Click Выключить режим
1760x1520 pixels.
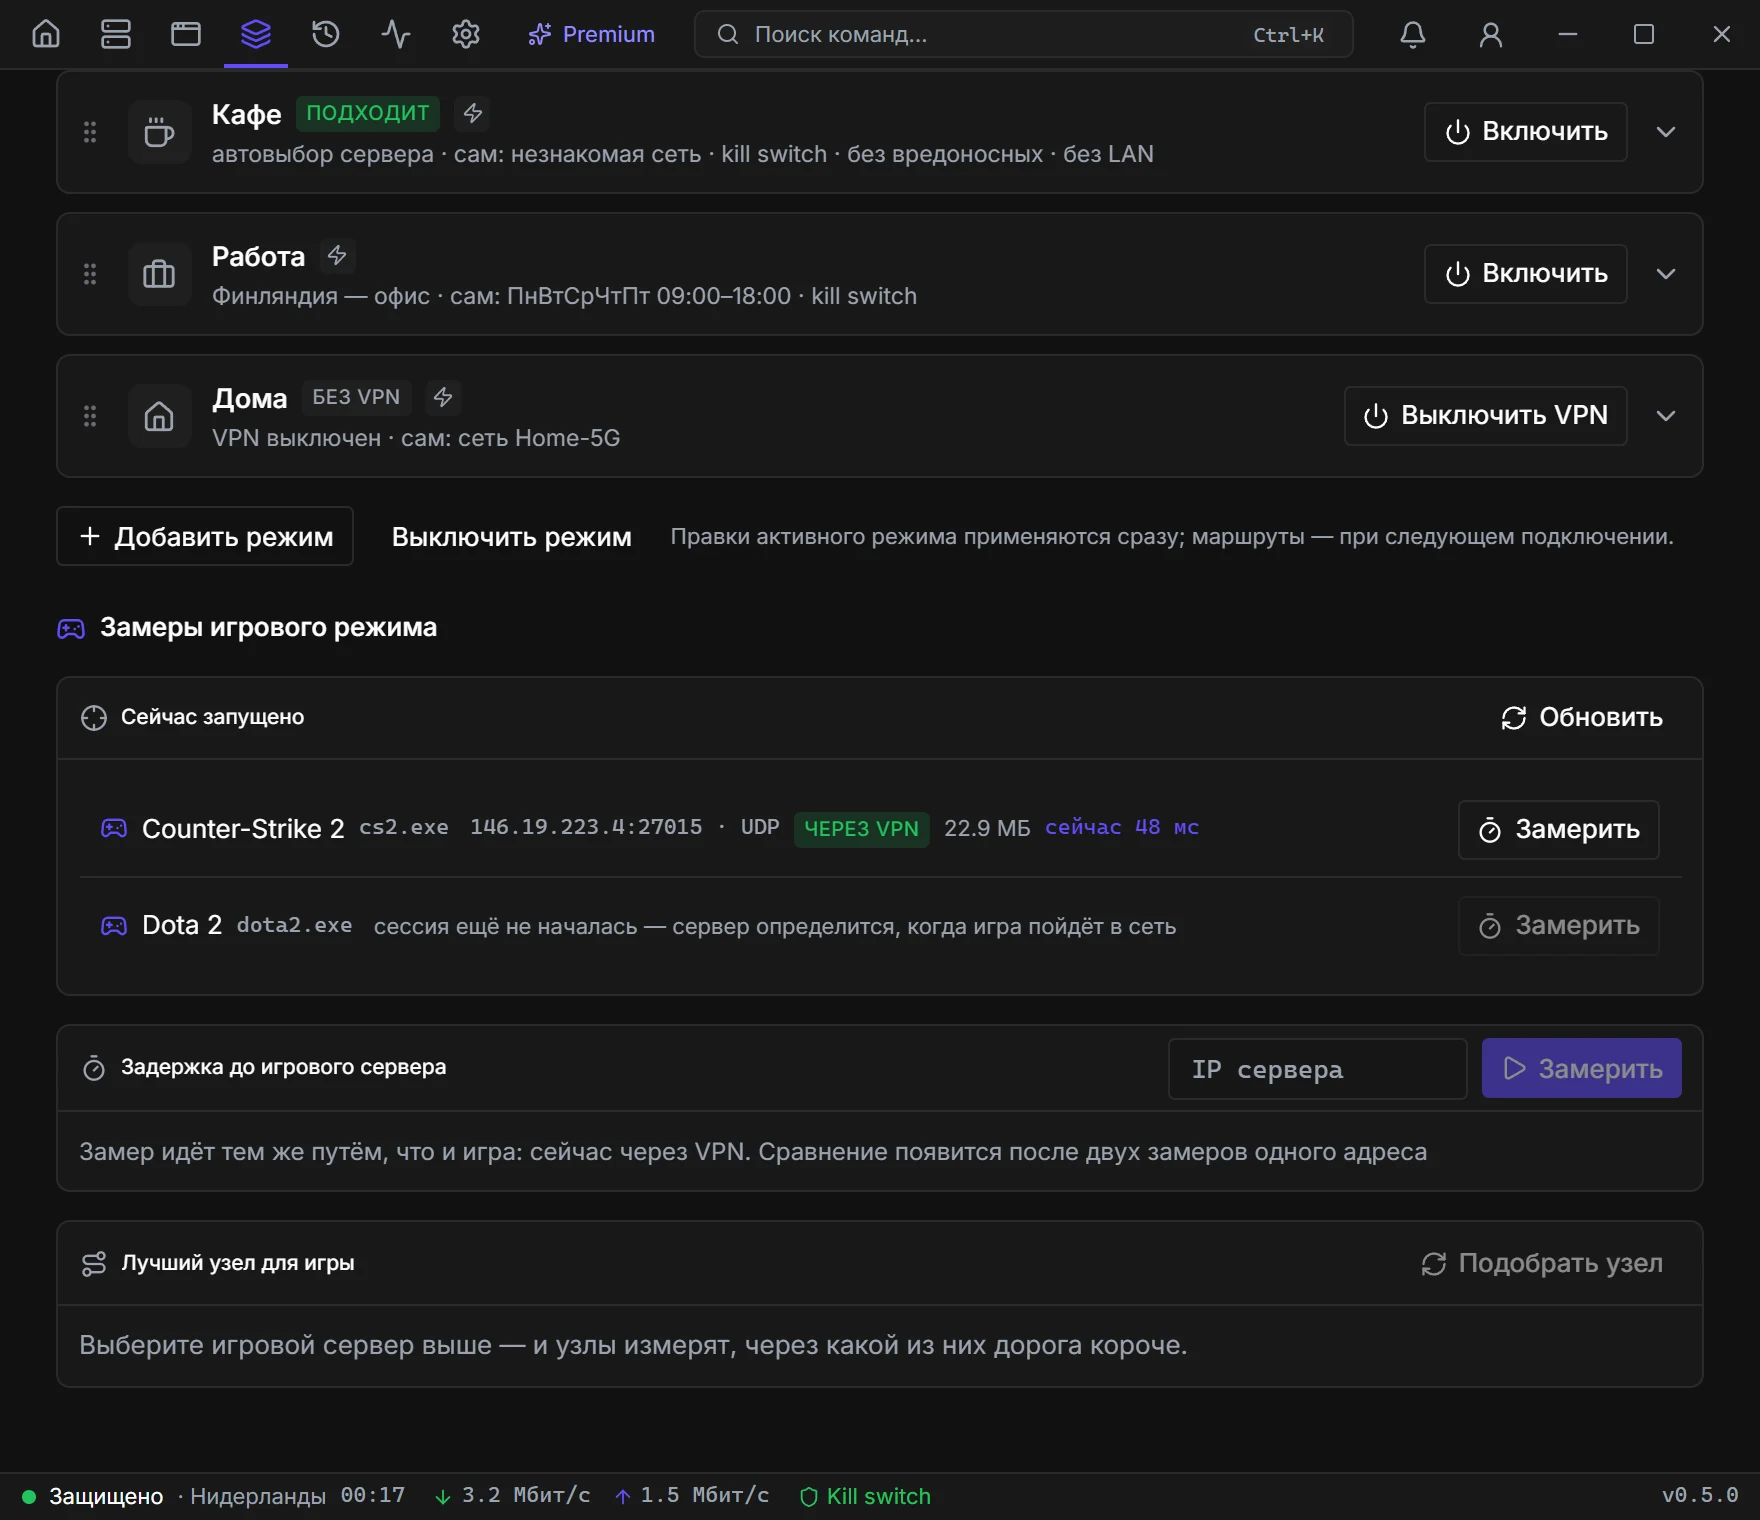click(x=511, y=537)
